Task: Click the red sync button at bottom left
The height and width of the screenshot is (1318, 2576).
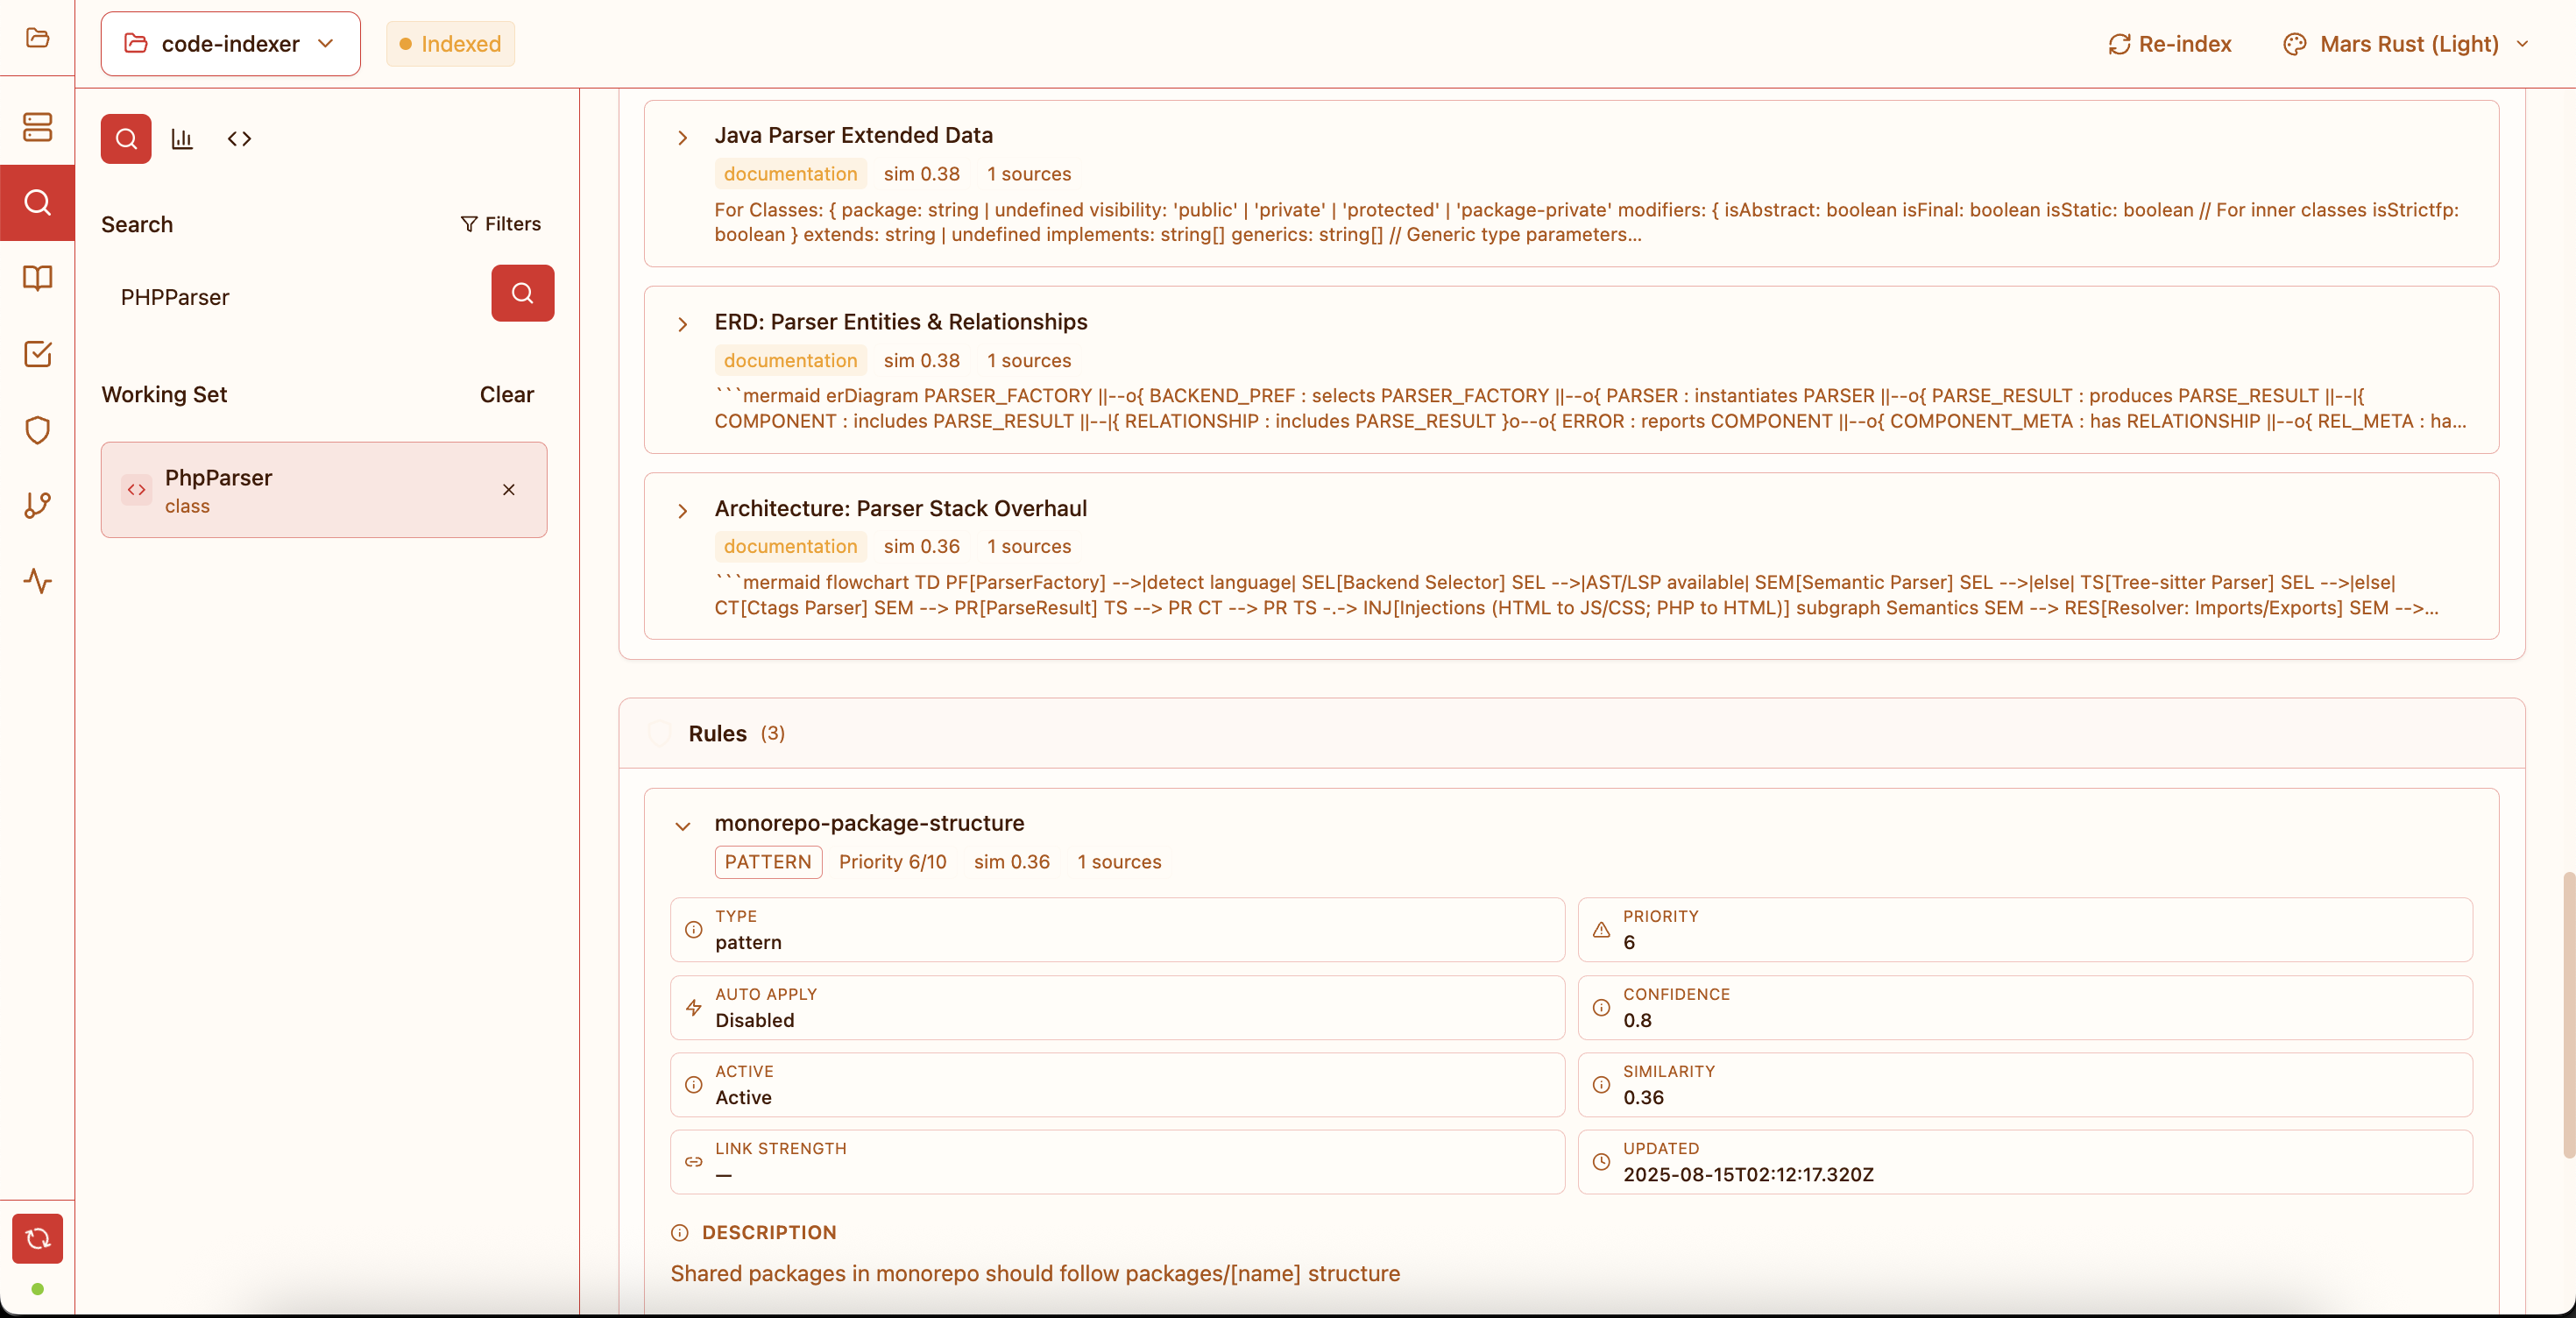Action: click(x=37, y=1238)
